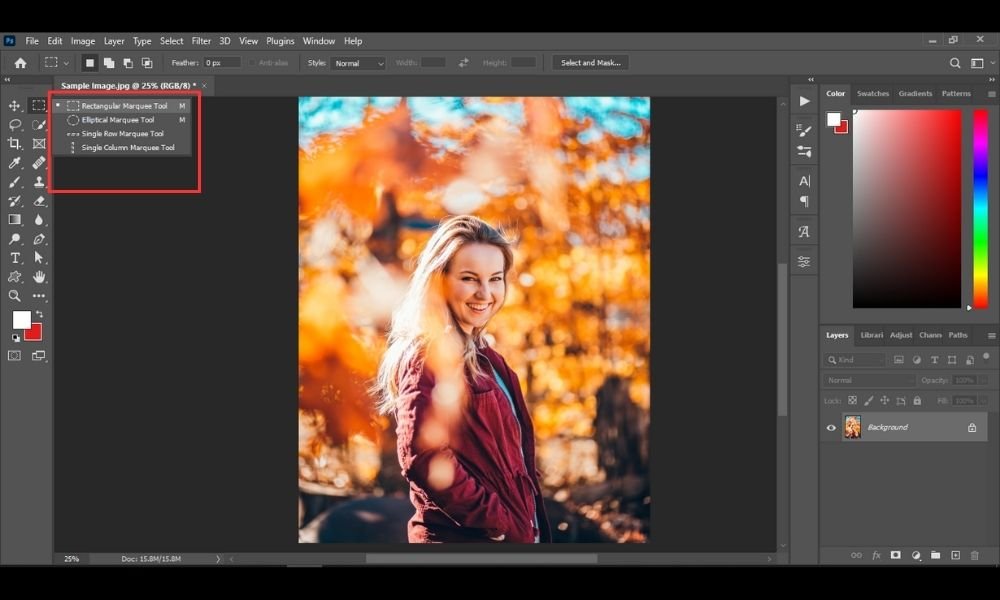Click the Select and Mask button
Image resolution: width=1000 pixels, height=600 pixels.
pyautogui.click(x=591, y=62)
